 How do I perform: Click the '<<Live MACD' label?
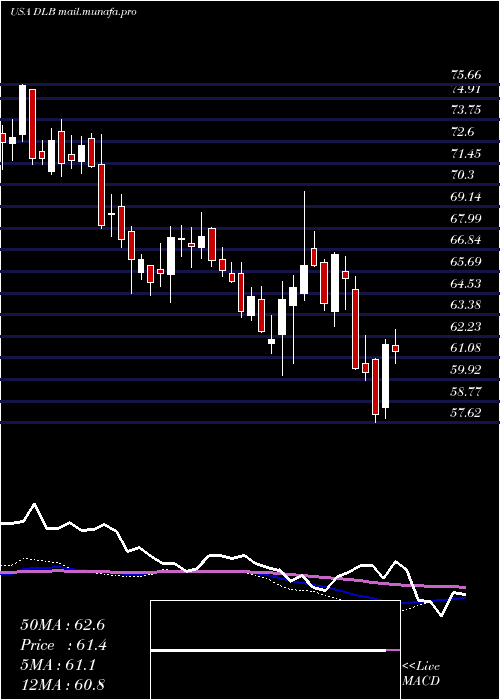tap(421, 673)
